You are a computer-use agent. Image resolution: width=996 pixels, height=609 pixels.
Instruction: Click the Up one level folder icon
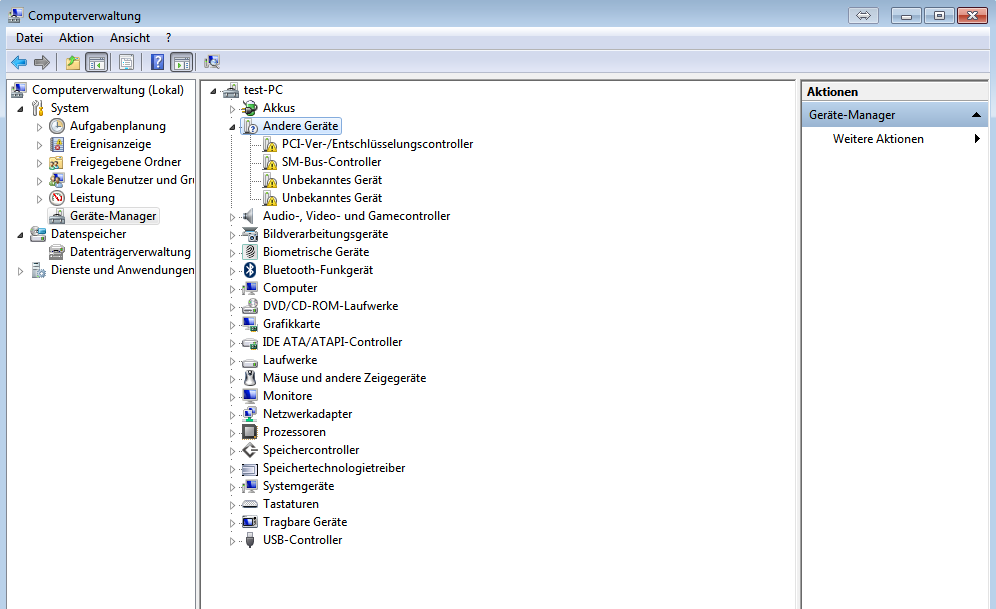point(73,62)
